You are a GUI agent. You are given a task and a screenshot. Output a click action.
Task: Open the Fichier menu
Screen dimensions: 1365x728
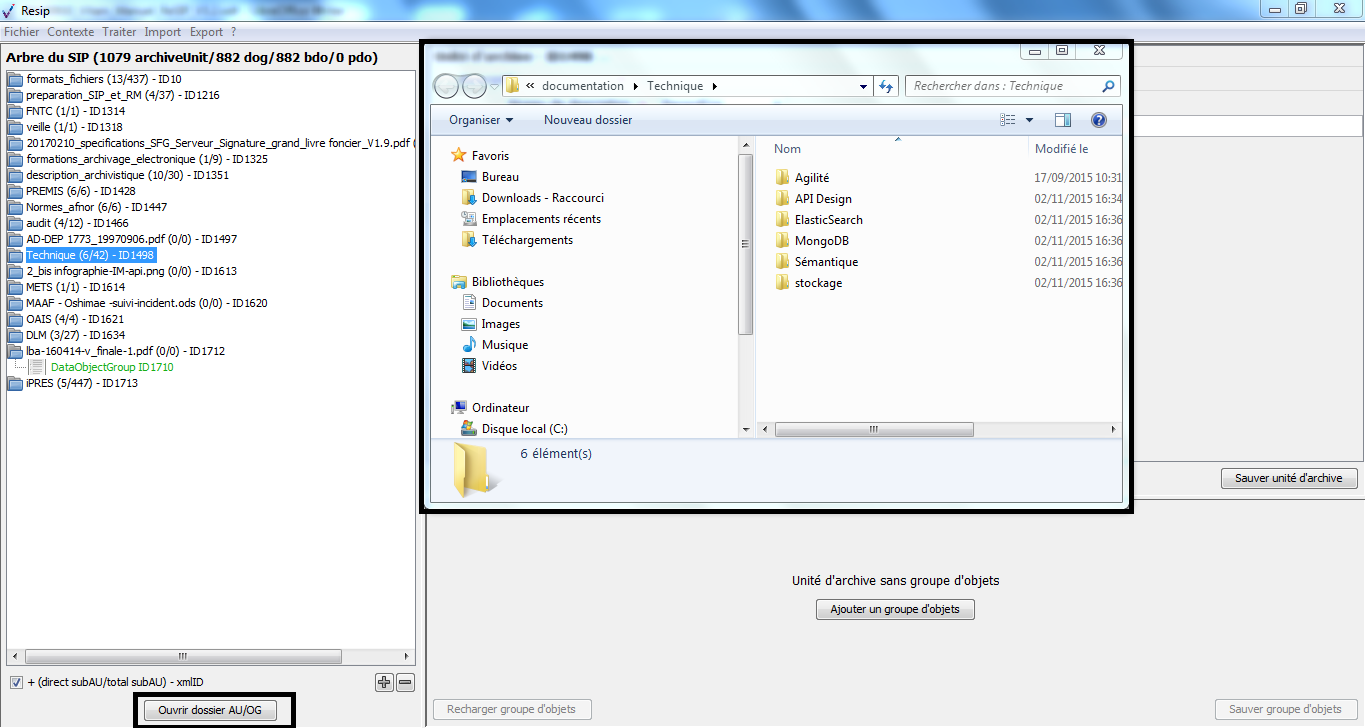pos(21,32)
